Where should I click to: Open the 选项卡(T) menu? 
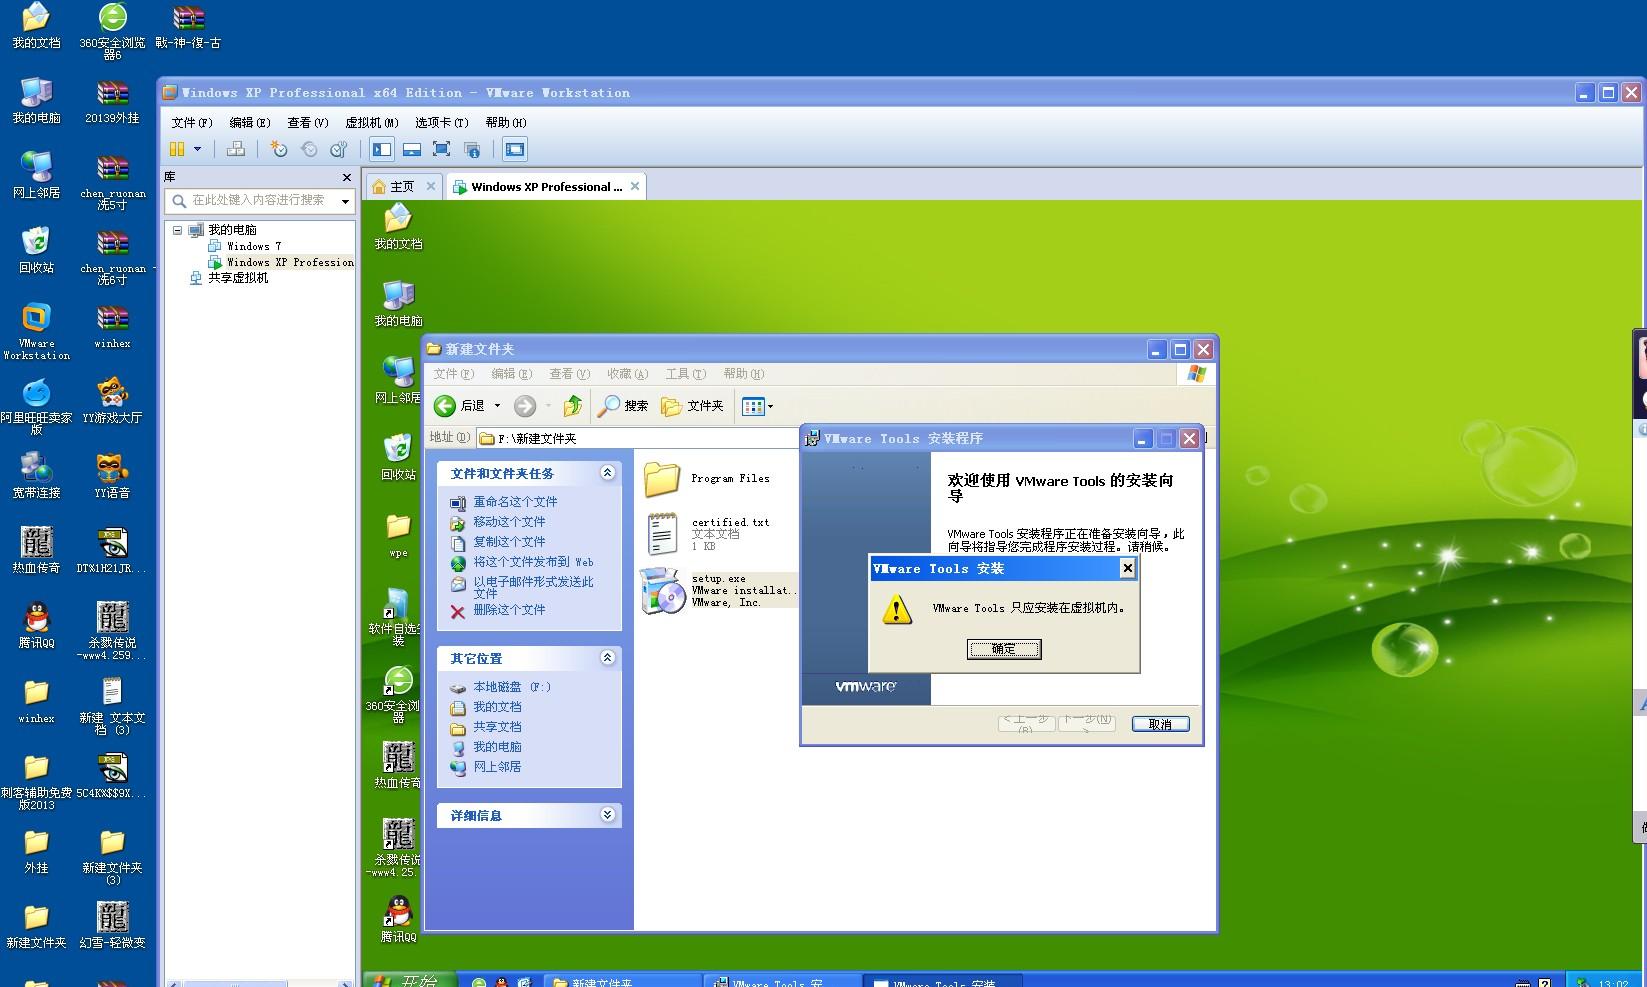point(441,122)
